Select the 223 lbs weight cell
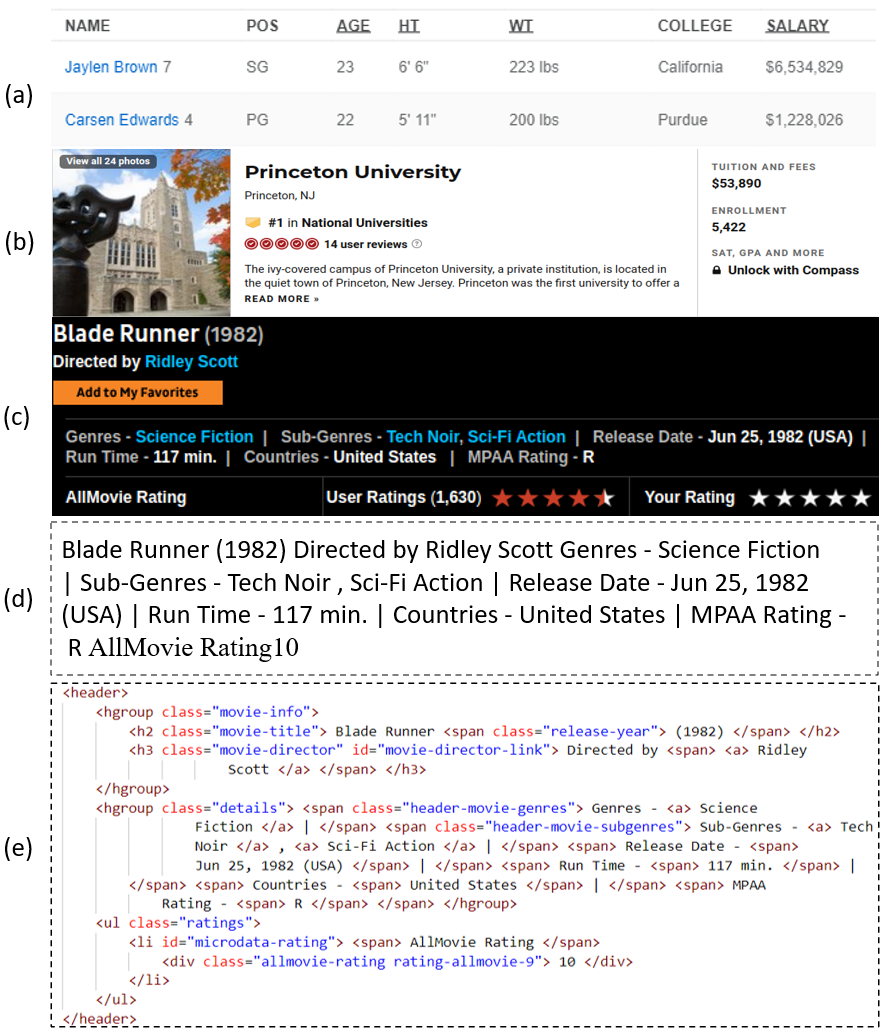 coord(533,67)
